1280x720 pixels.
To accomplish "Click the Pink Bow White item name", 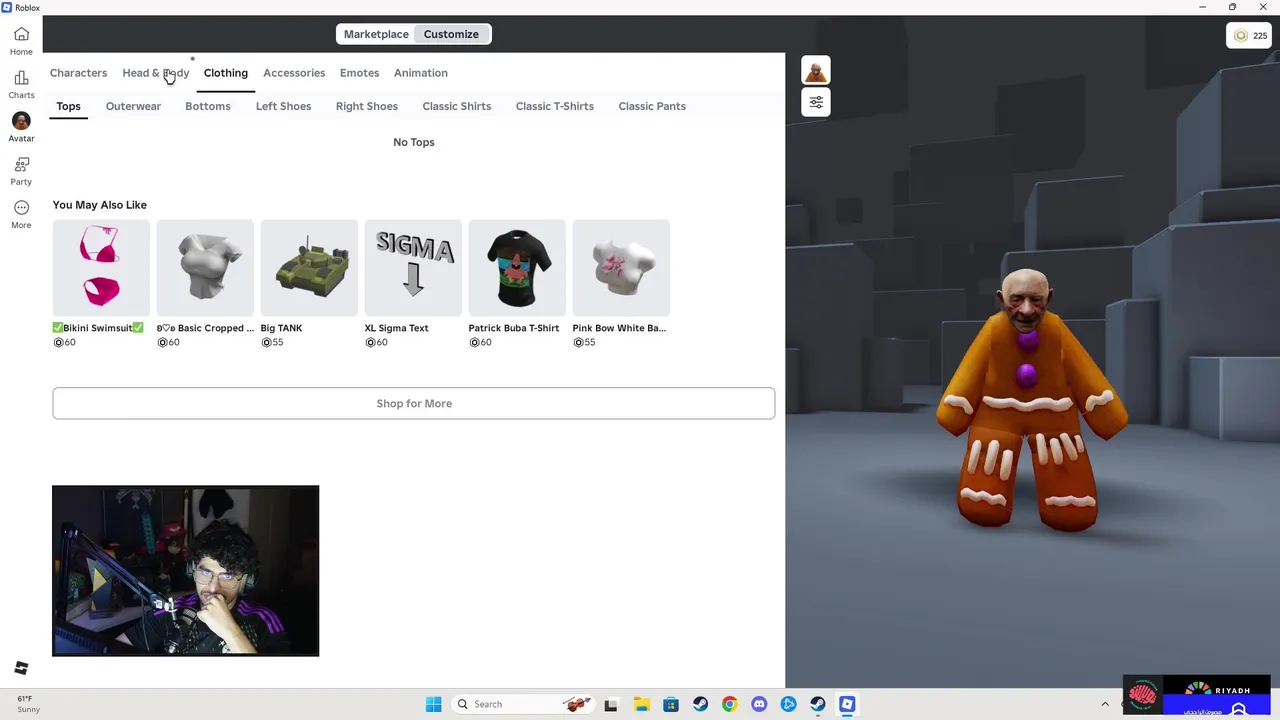I will 619,328.
